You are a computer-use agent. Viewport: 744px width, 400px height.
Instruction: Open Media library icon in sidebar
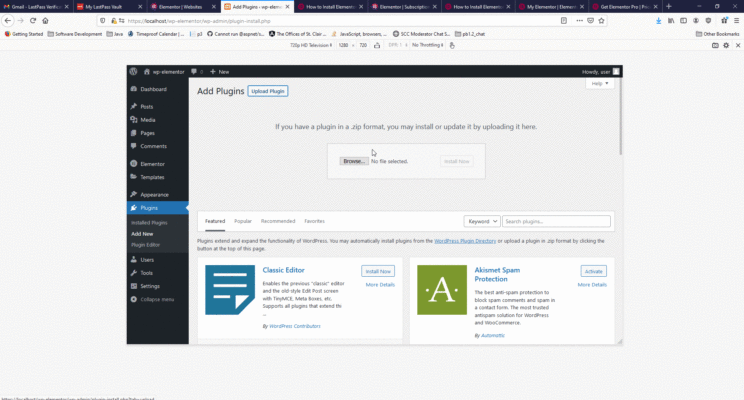coord(133,120)
